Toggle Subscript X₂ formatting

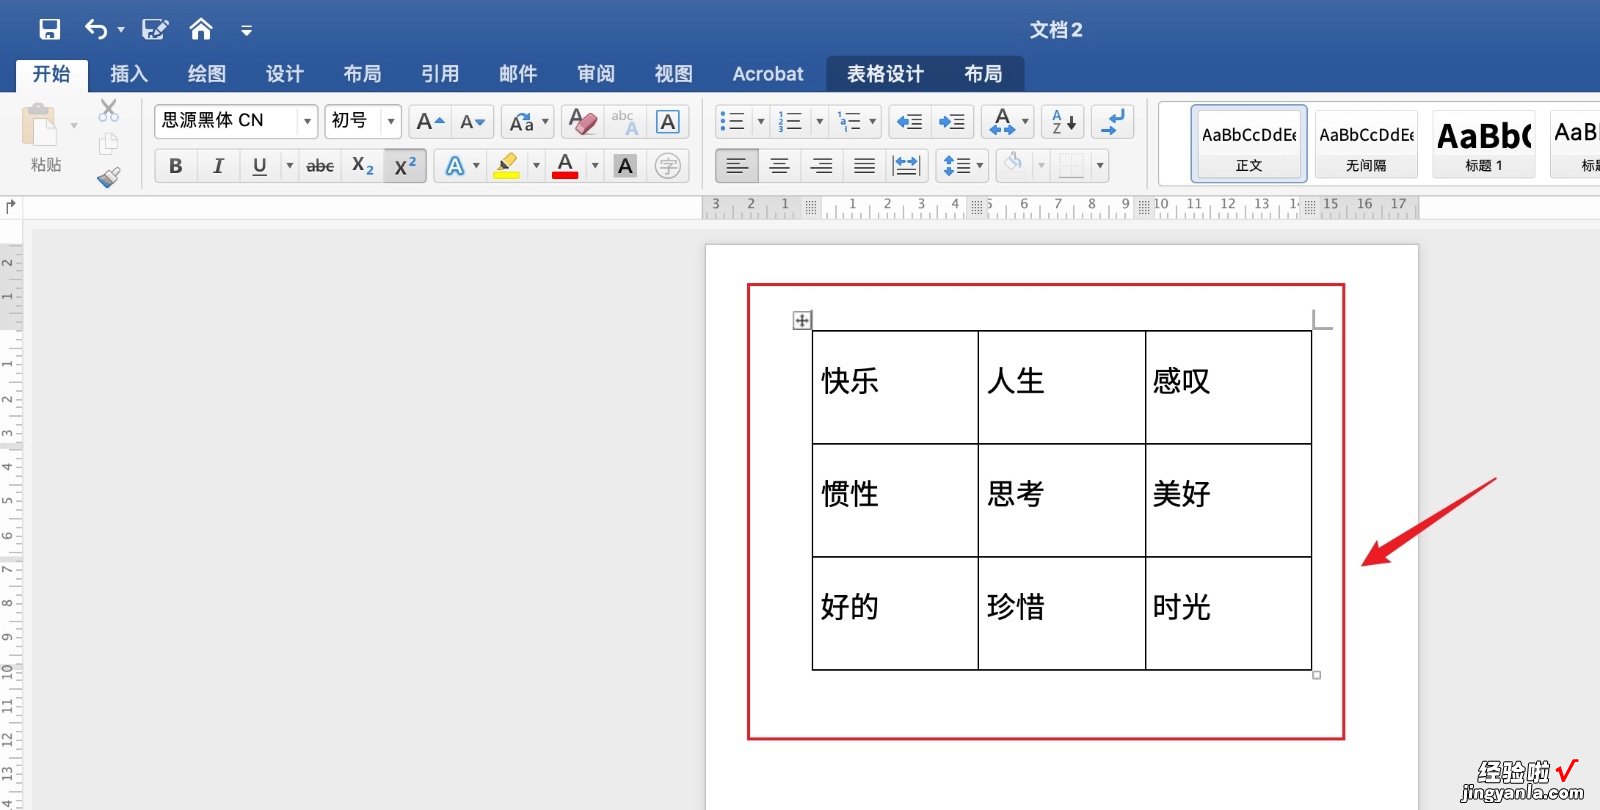coord(363,166)
